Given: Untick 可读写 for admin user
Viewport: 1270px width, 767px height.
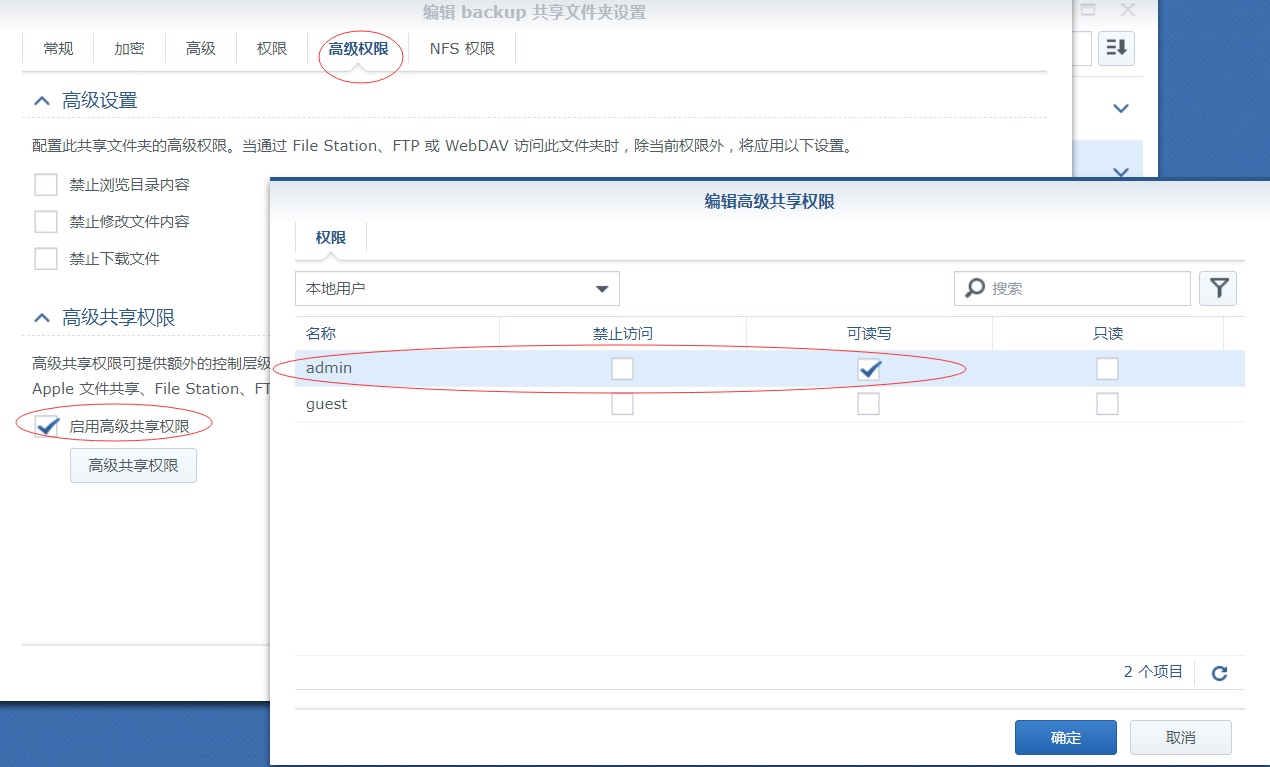Looking at the screenshot, I should click(869, 369).
